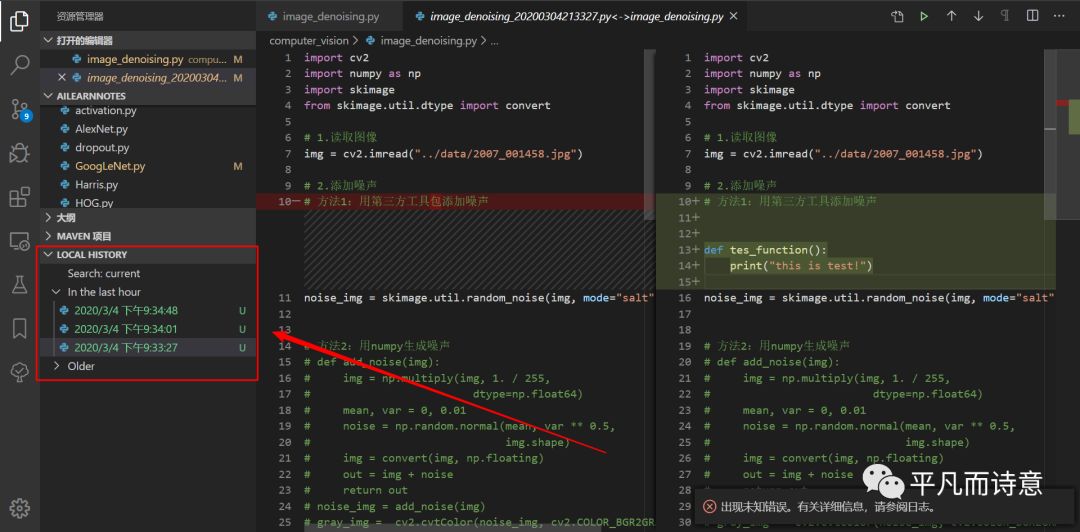
Task: Click the 出现未知错误 notification message
Action: point(828,507)
